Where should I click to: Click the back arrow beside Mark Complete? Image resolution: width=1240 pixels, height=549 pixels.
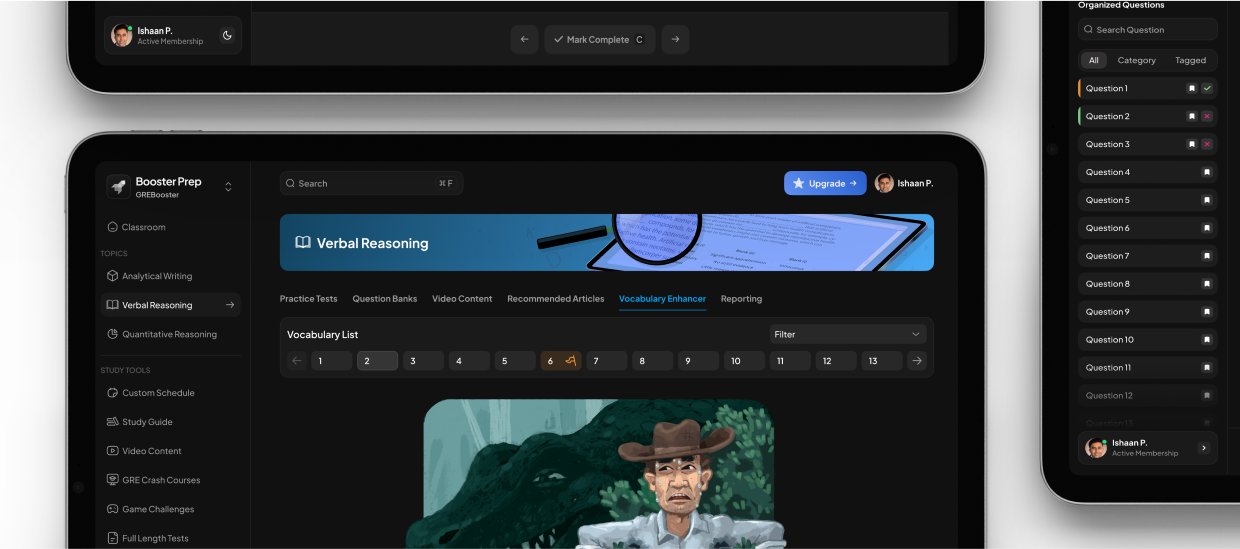(525, 40)
